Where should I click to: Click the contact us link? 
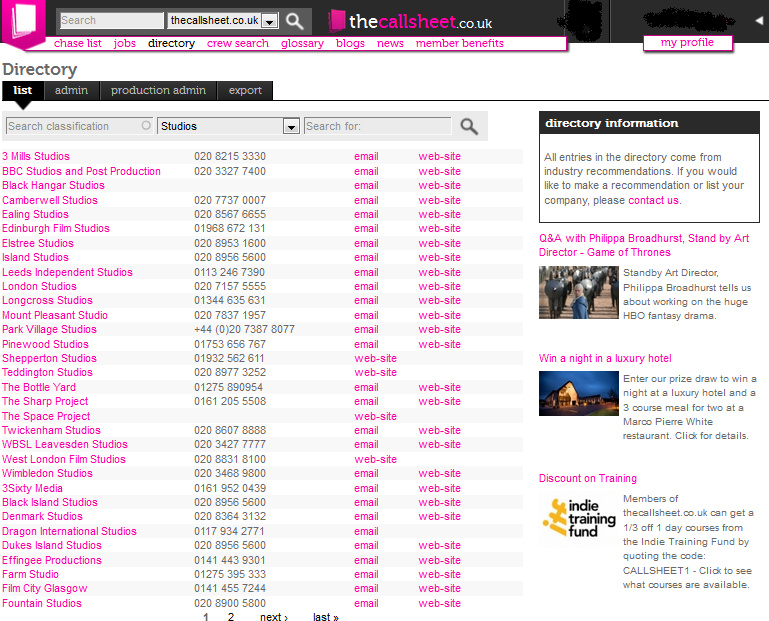653,200
